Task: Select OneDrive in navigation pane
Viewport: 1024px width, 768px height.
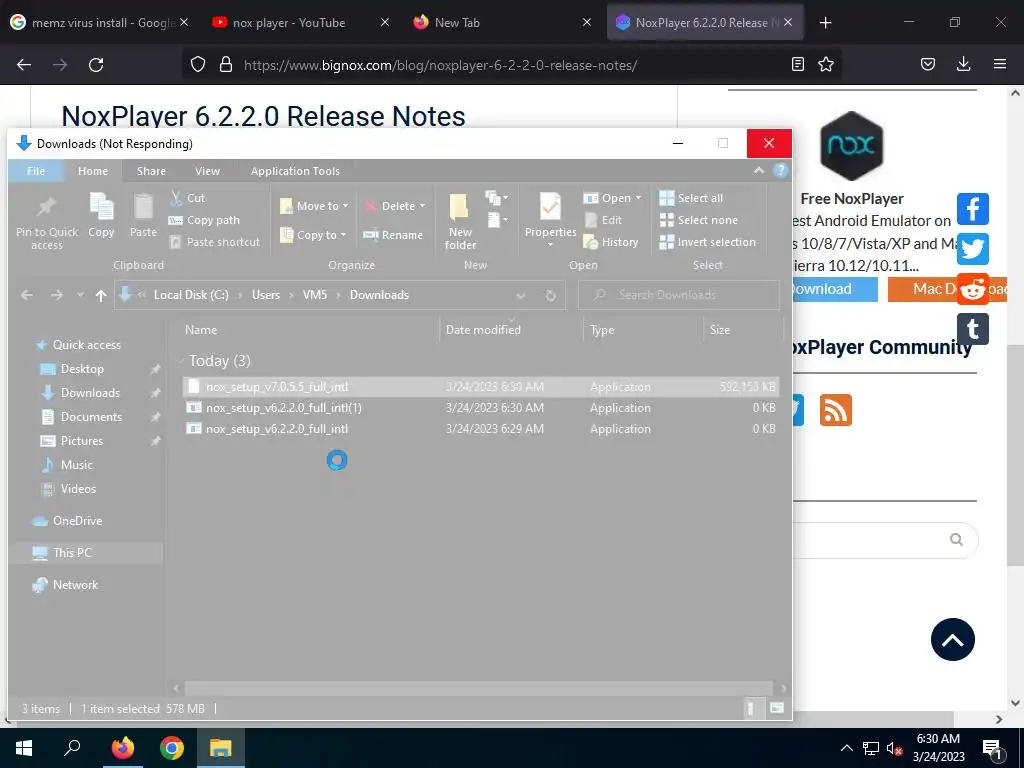Action: tap(77, 520)
